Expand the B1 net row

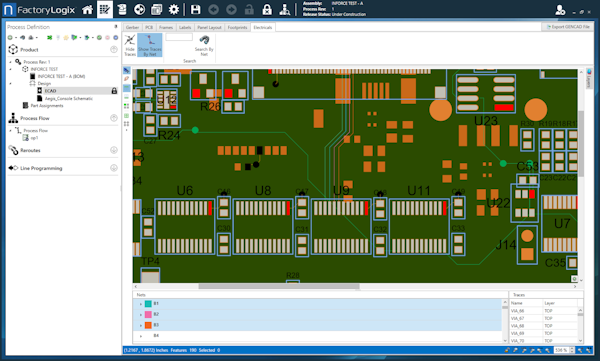coord(141,304)
